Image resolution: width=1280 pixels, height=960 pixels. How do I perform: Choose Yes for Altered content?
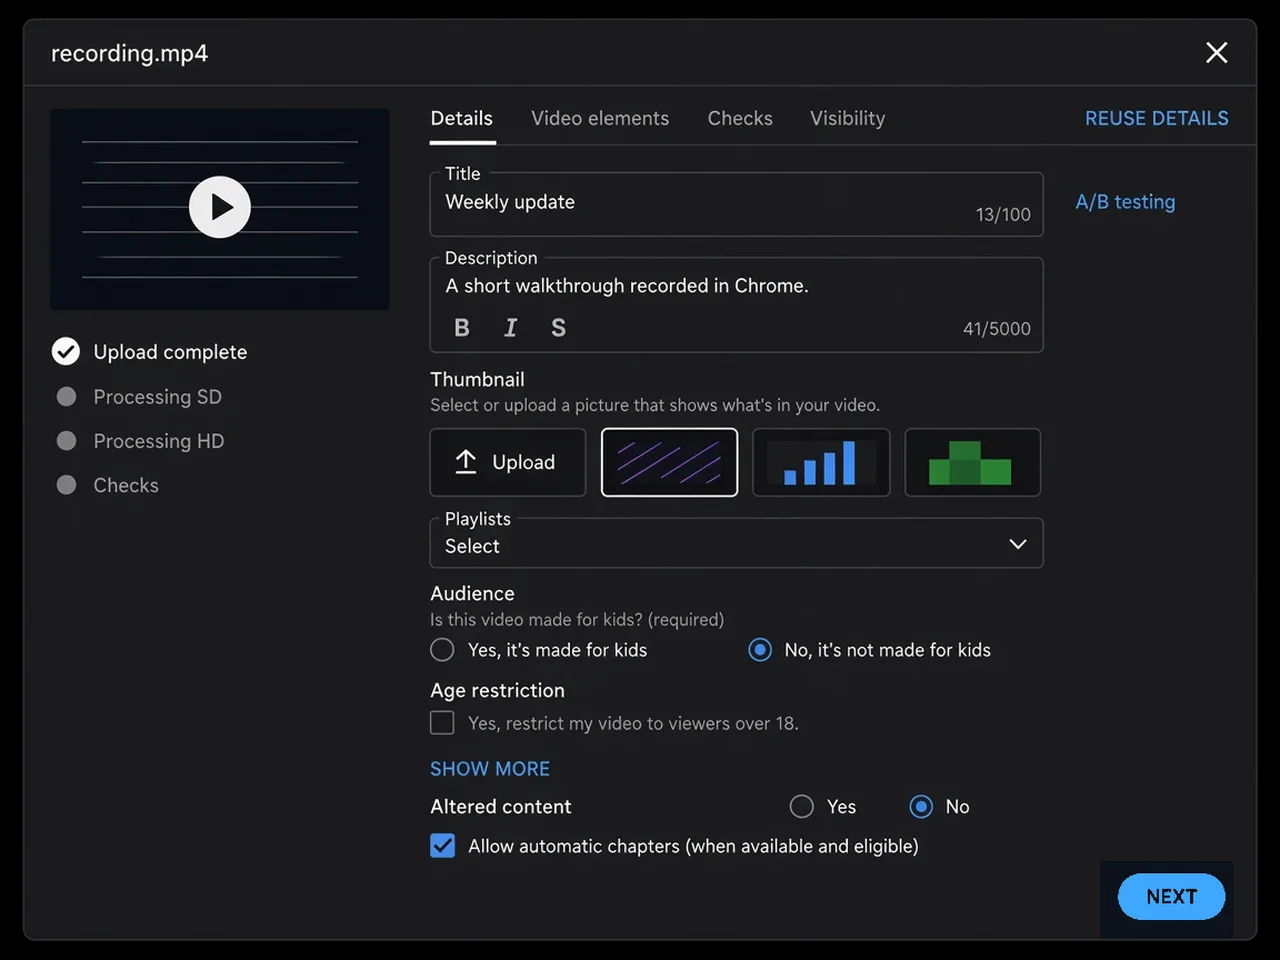(801, 806)
